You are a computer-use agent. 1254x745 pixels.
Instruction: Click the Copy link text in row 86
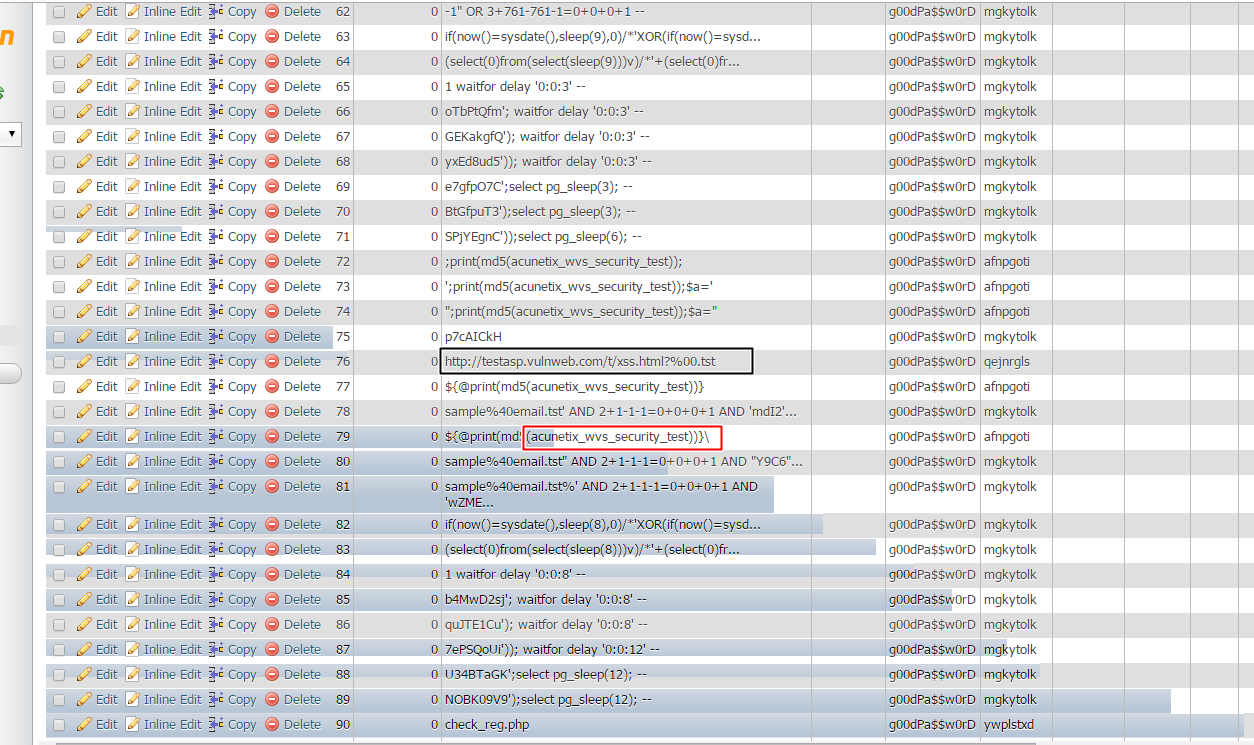(x=242, y=625)
